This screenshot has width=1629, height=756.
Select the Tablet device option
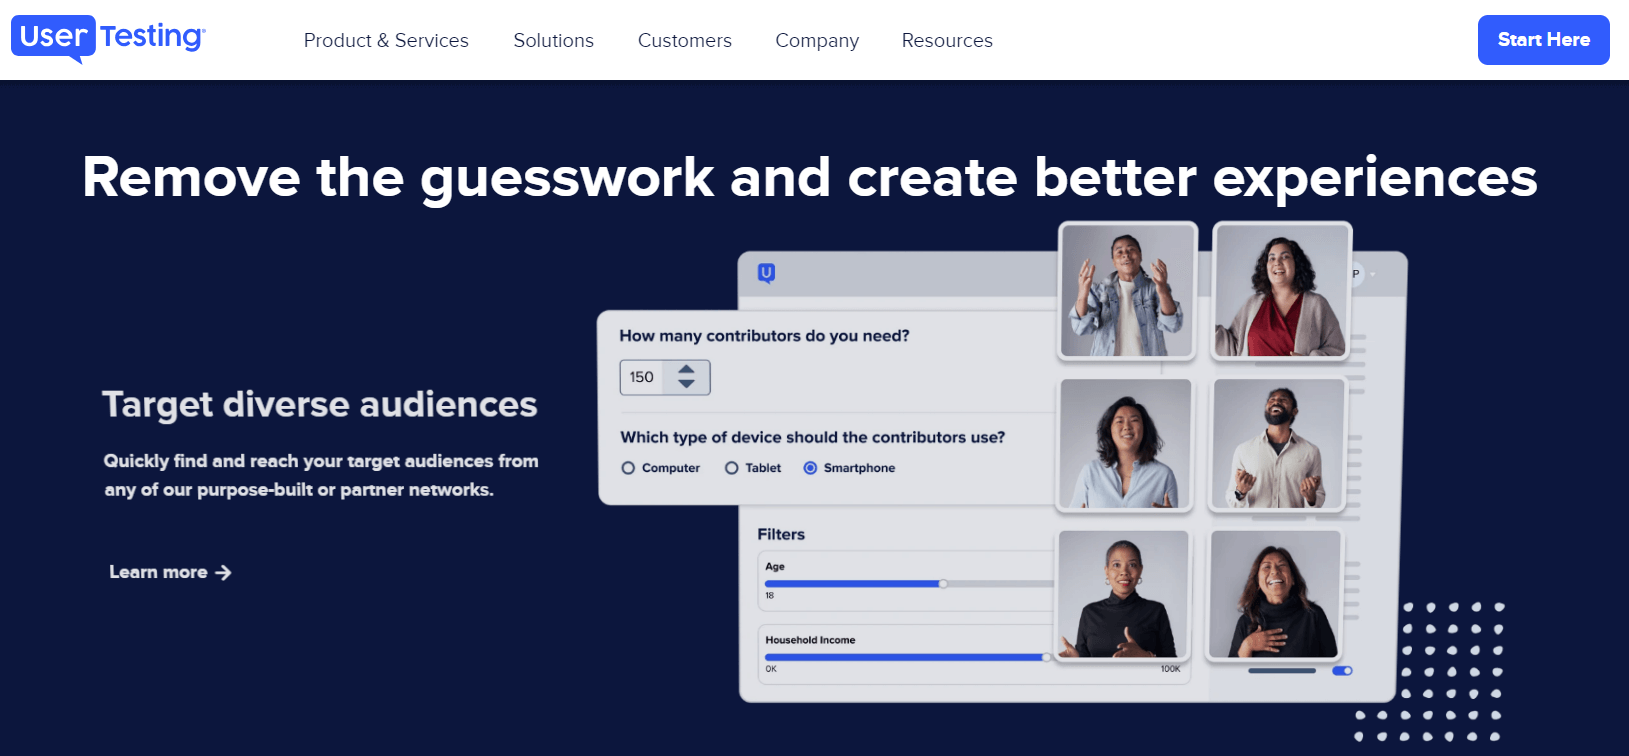click(x=732, y=468)
